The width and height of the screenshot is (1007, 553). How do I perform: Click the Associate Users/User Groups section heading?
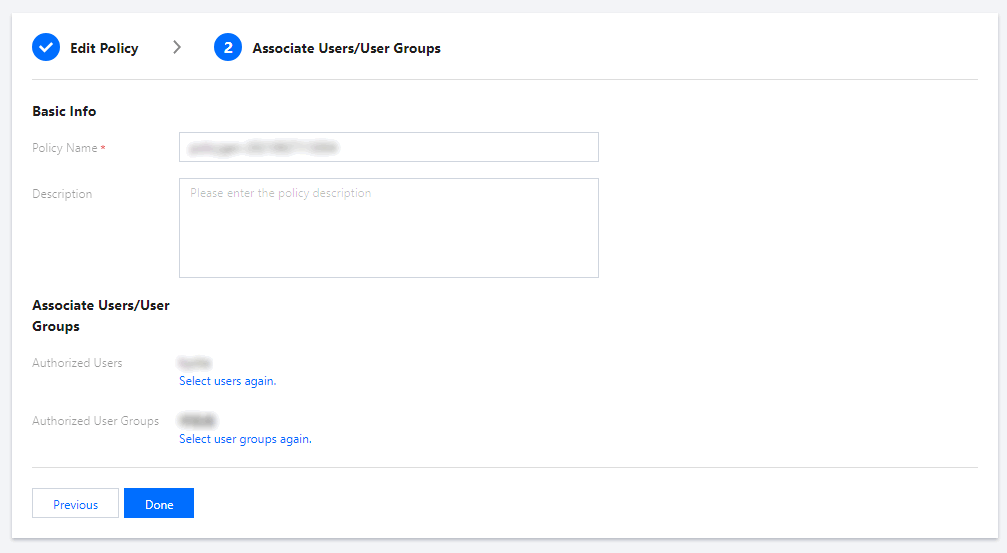click(100, 315)
